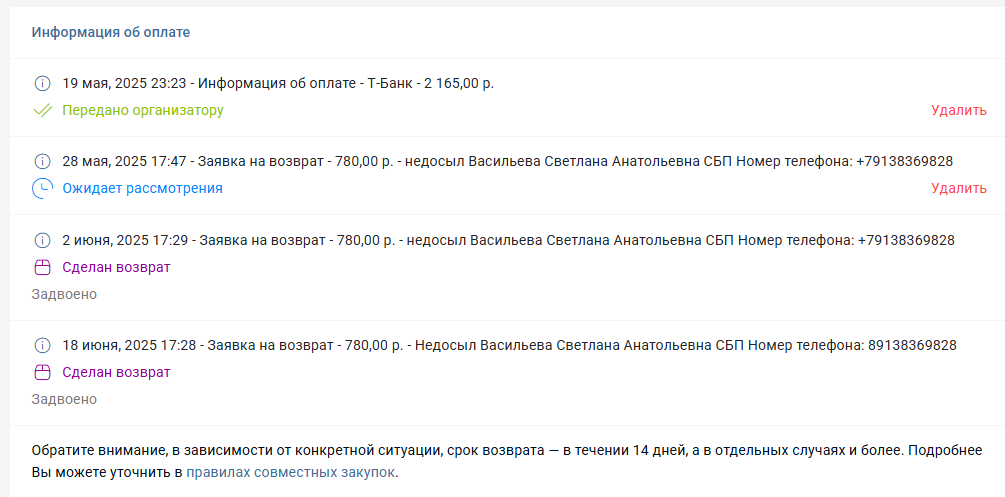
Task: Click the Информация об оплате heading
Action: coord(111,33)
